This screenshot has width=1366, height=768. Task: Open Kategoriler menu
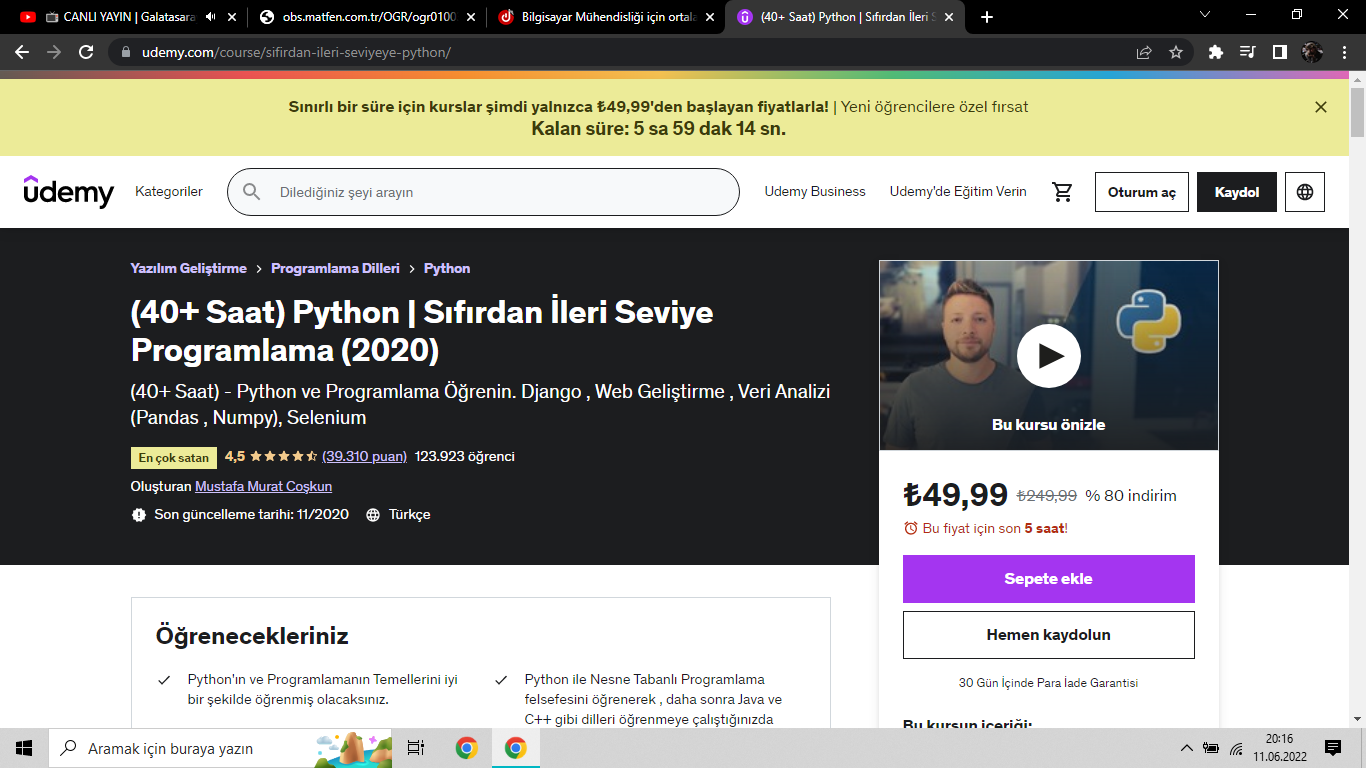169,192
